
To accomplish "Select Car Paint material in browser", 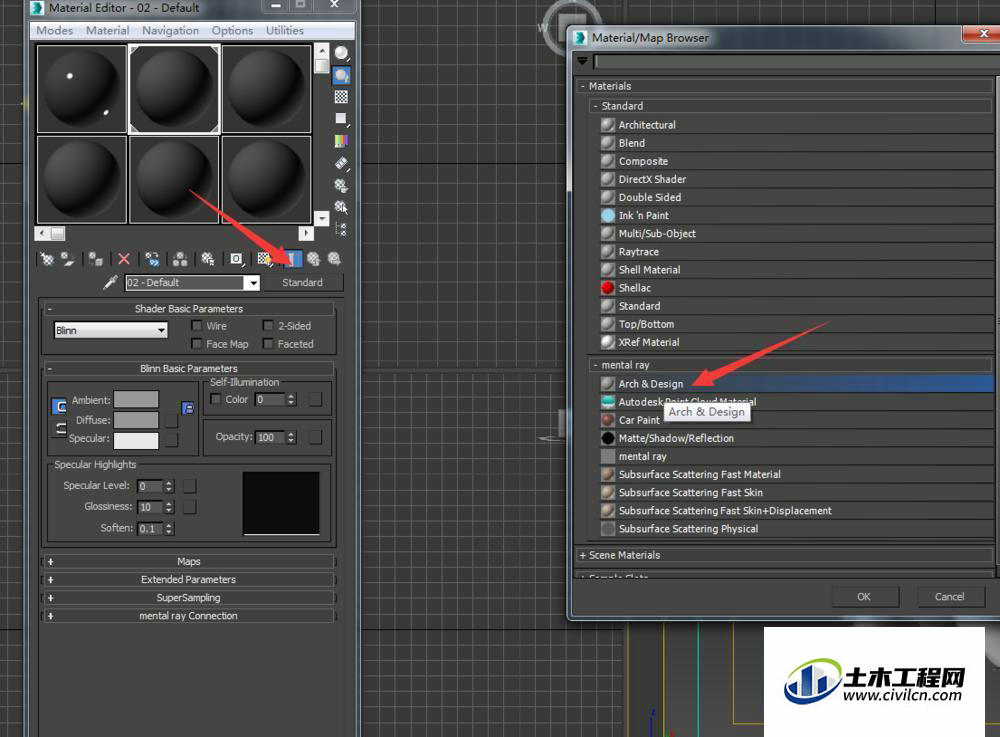I will point(796,420).
